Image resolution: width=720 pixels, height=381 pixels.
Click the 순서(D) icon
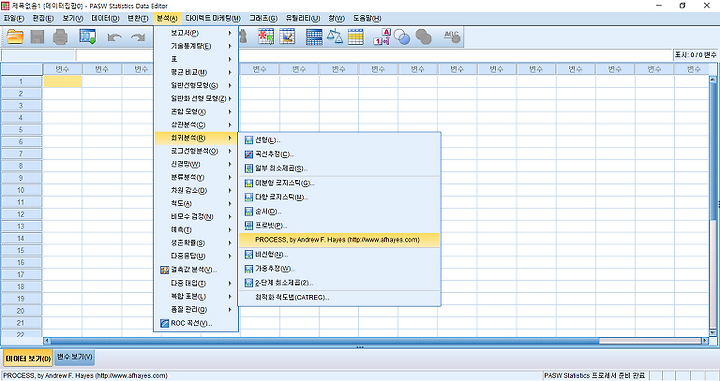tap(249, 212)
